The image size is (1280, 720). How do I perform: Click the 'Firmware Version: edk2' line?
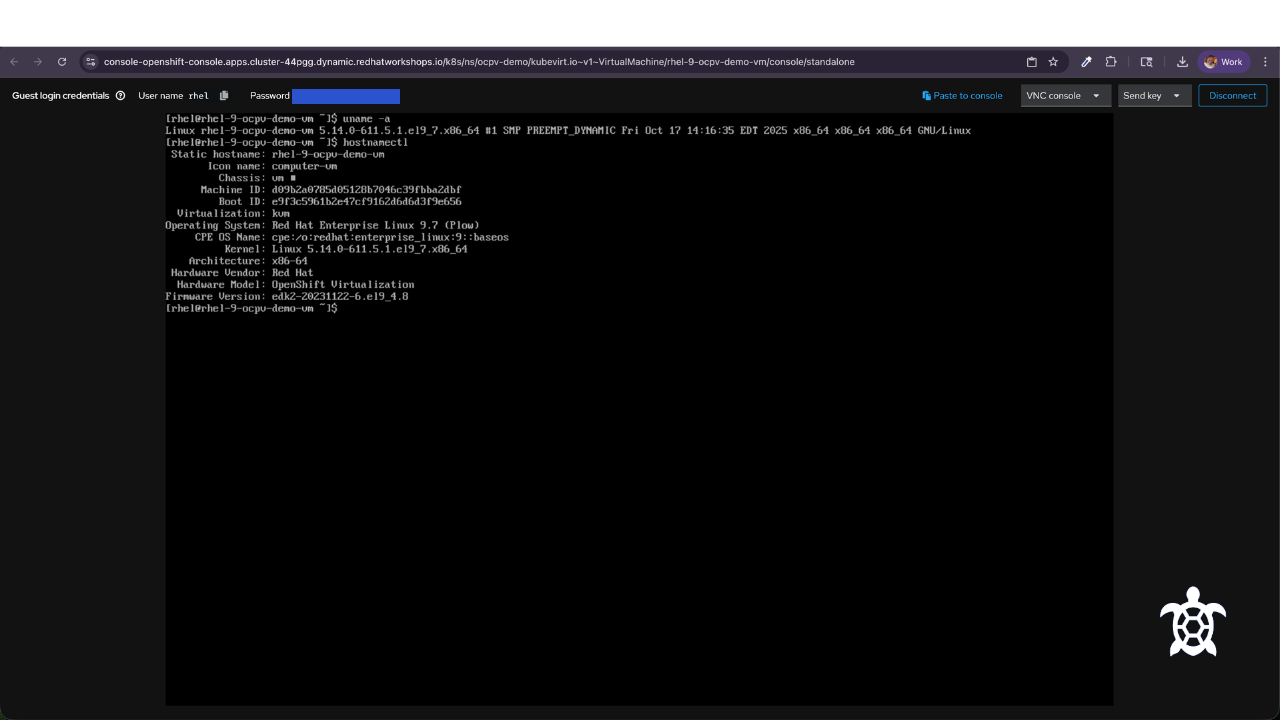tap(287, 297)
